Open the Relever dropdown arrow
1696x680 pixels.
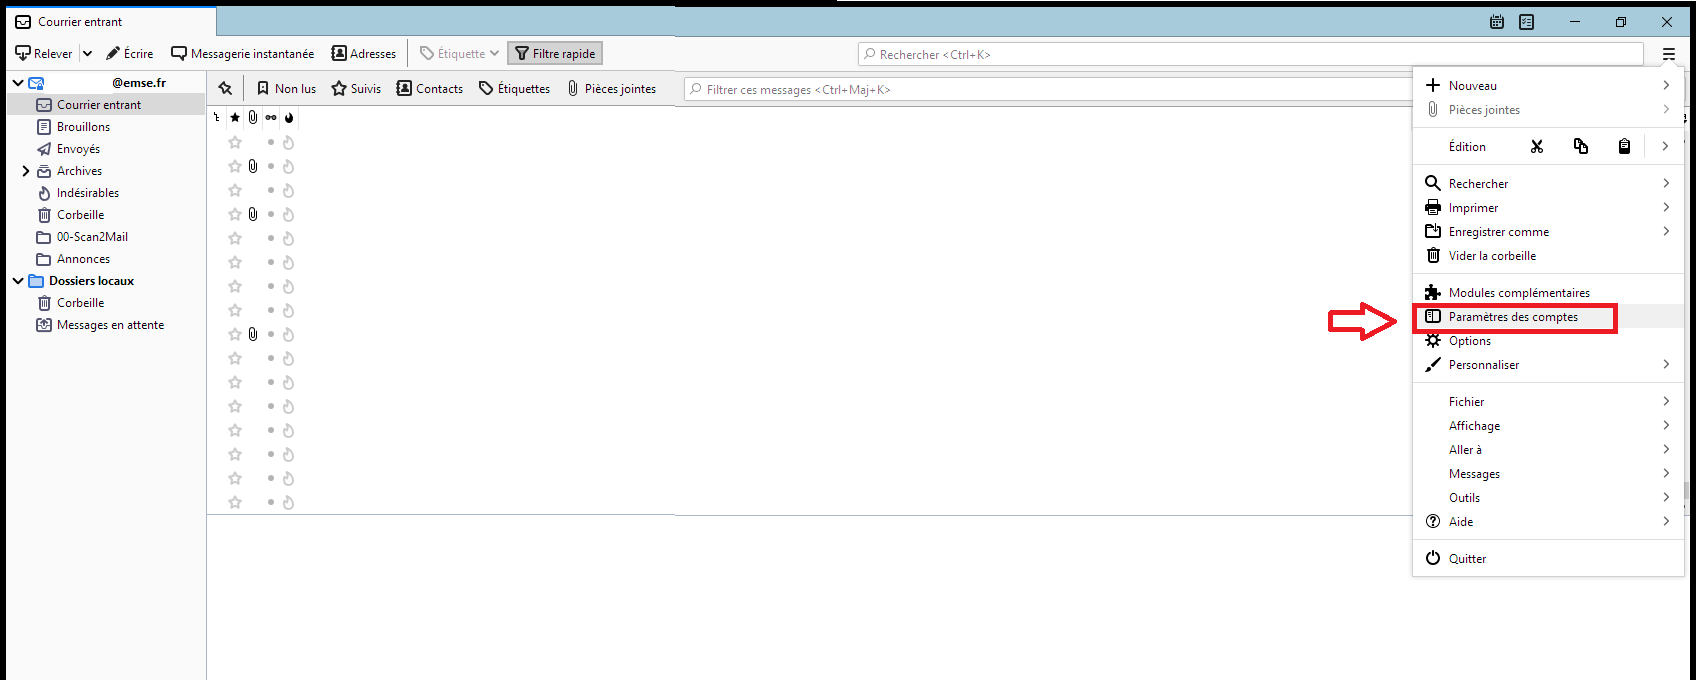tap(87, 54)
